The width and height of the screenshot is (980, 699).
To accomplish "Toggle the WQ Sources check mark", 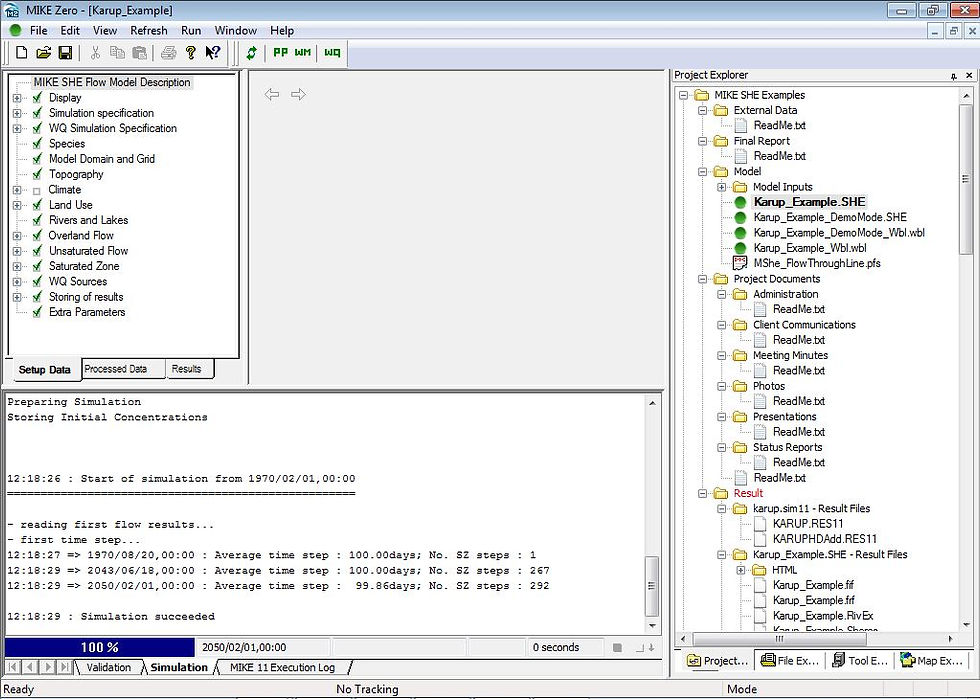I will [x=38, y=281].
